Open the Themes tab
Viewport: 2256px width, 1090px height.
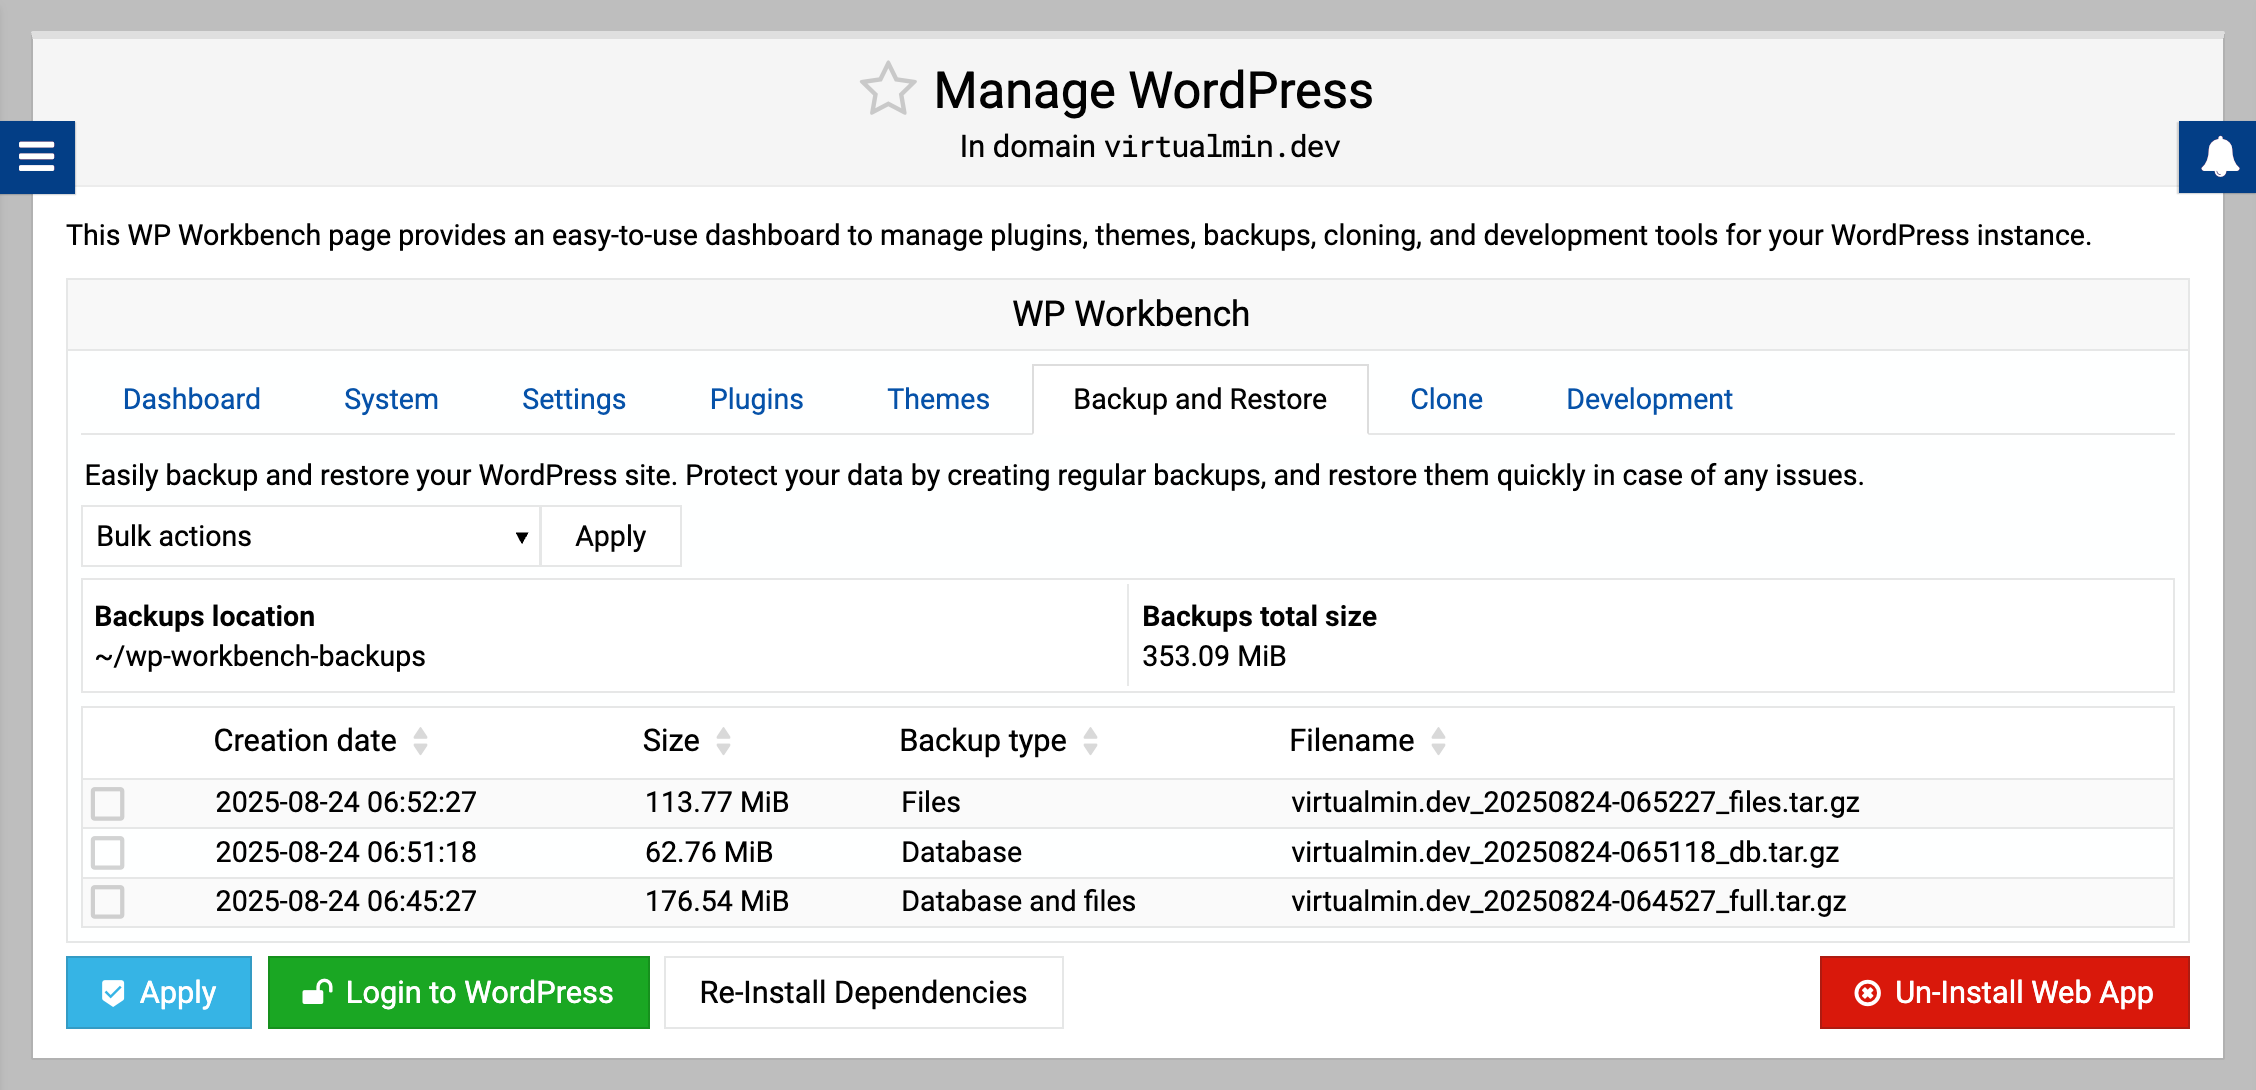point(938,399)
